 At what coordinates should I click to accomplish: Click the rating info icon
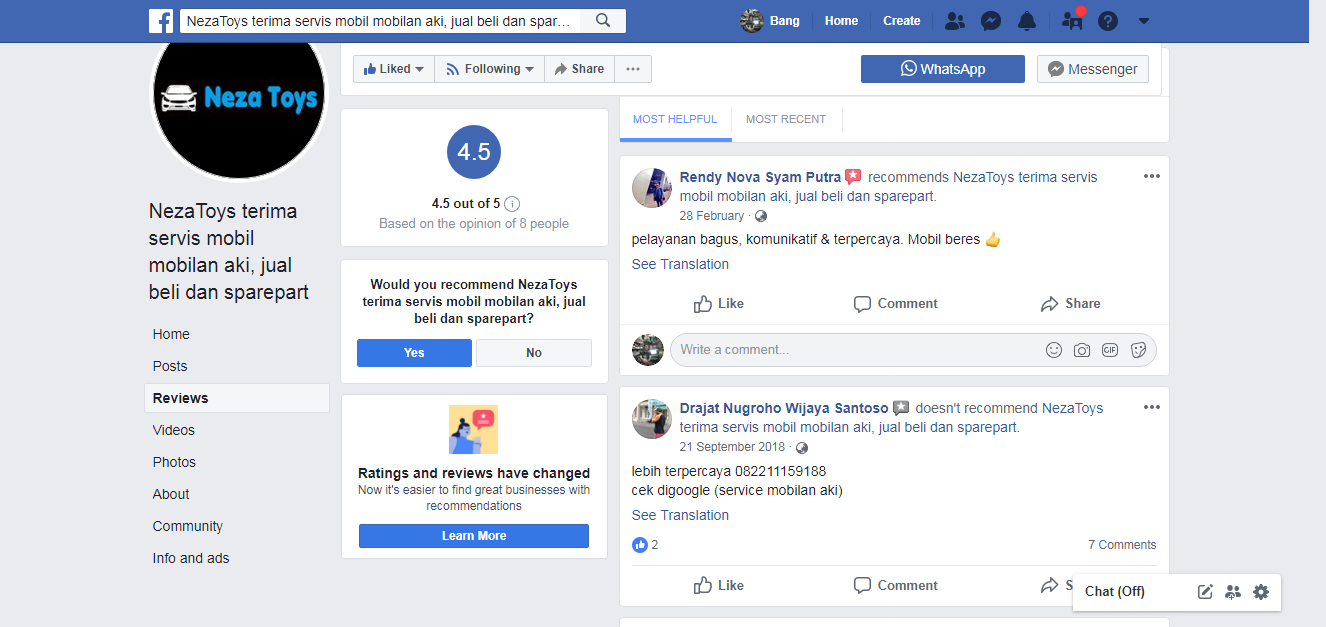coord(512,204)
